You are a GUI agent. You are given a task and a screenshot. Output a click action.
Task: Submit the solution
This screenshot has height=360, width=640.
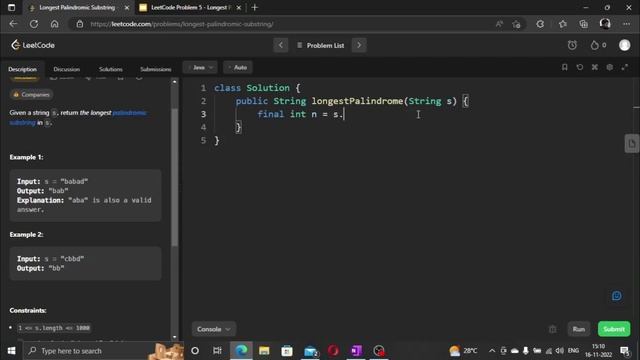(x=614, y=329)
